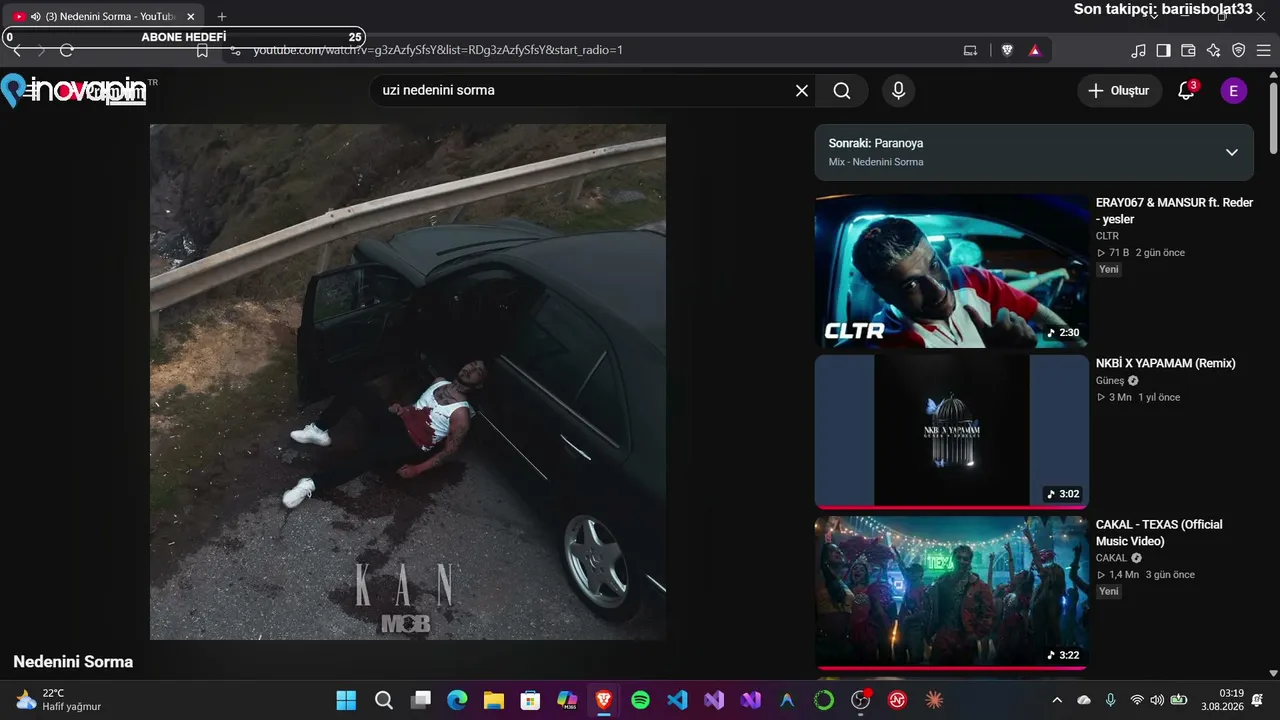Open OneDrive cloud tray icon
1280x720 pixels.
tap(1084, 700)
